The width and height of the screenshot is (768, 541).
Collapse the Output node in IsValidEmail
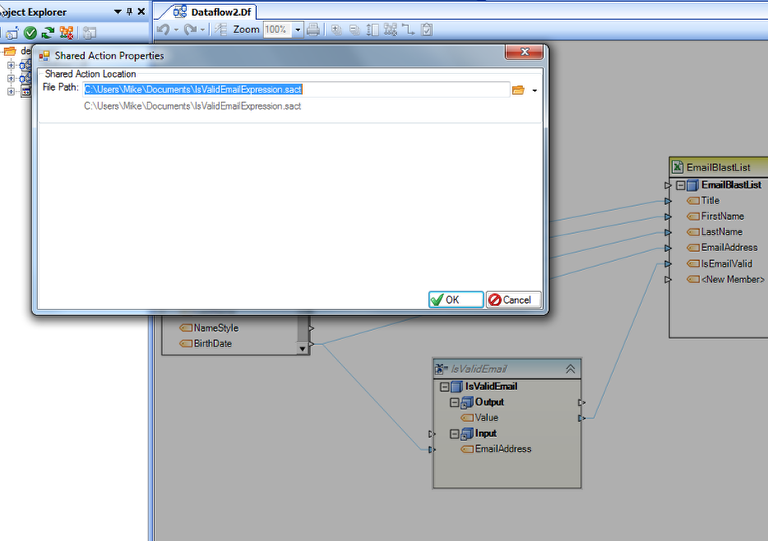point(455,402)
